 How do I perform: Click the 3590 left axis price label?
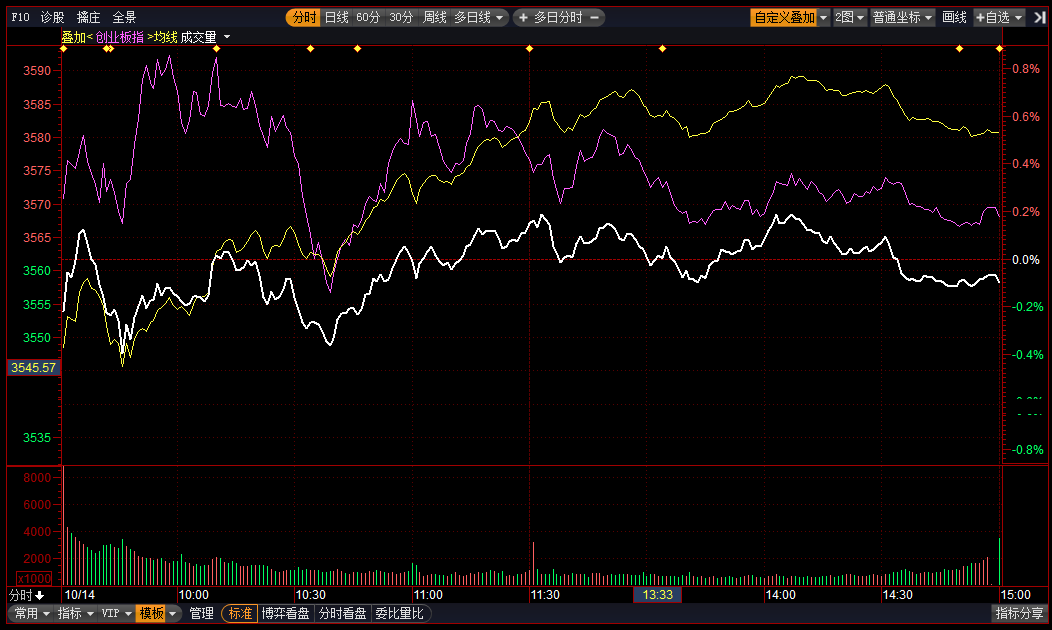[x=37, y=70]
